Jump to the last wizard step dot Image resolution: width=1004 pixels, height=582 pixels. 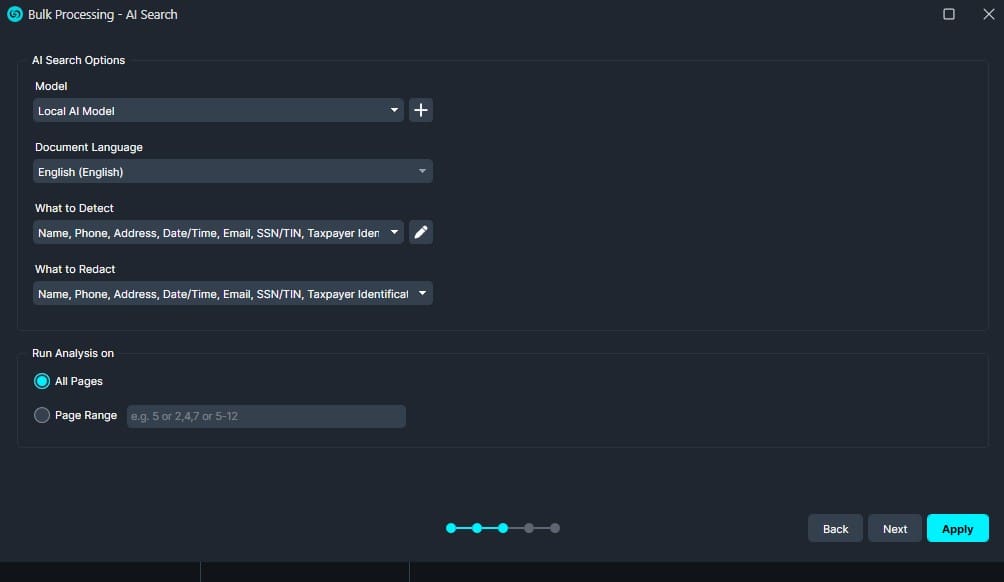pos(555,528)
